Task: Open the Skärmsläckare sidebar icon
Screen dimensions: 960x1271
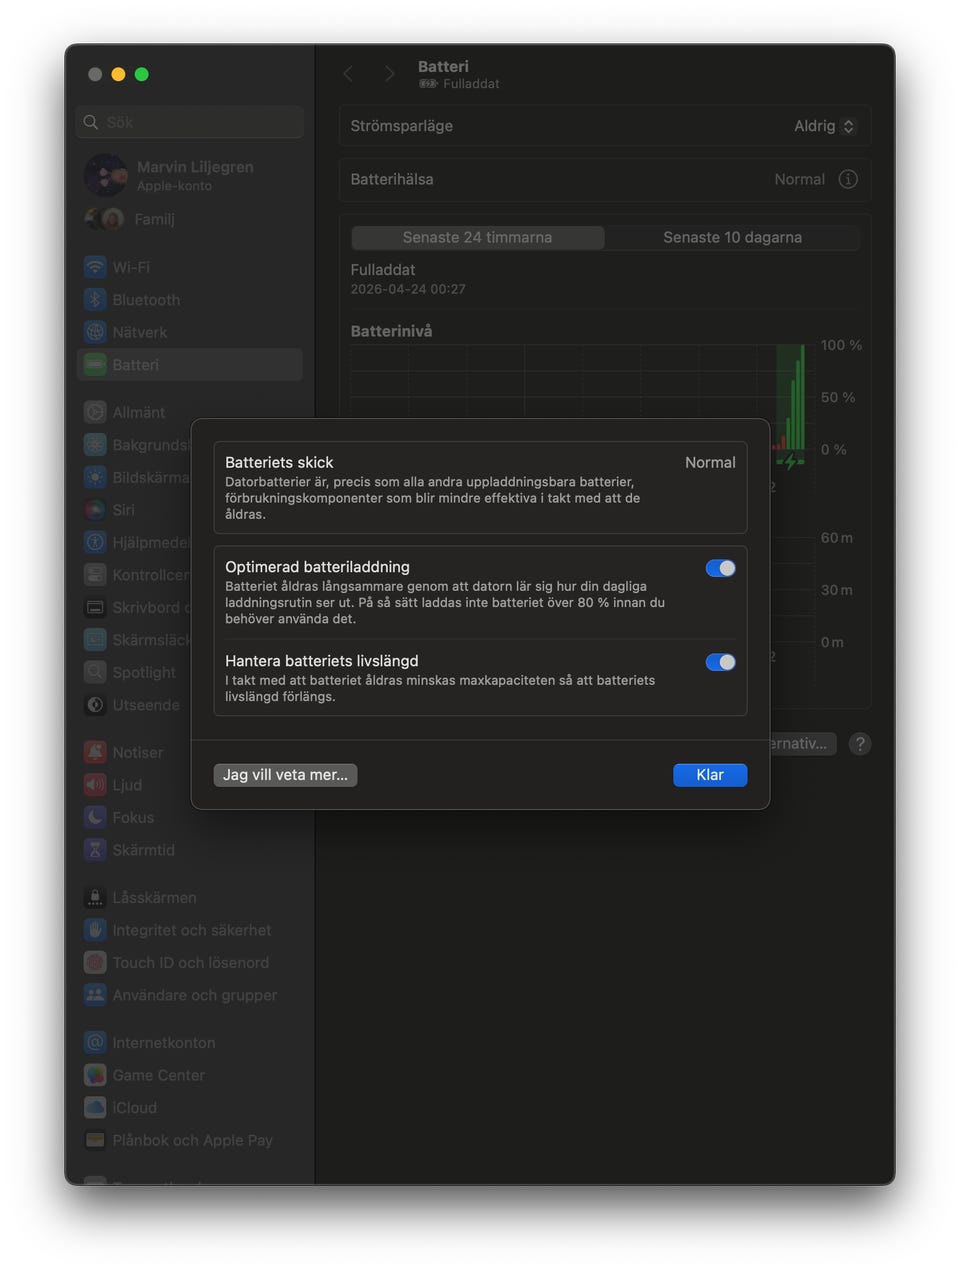Action: tap(95, 640)
